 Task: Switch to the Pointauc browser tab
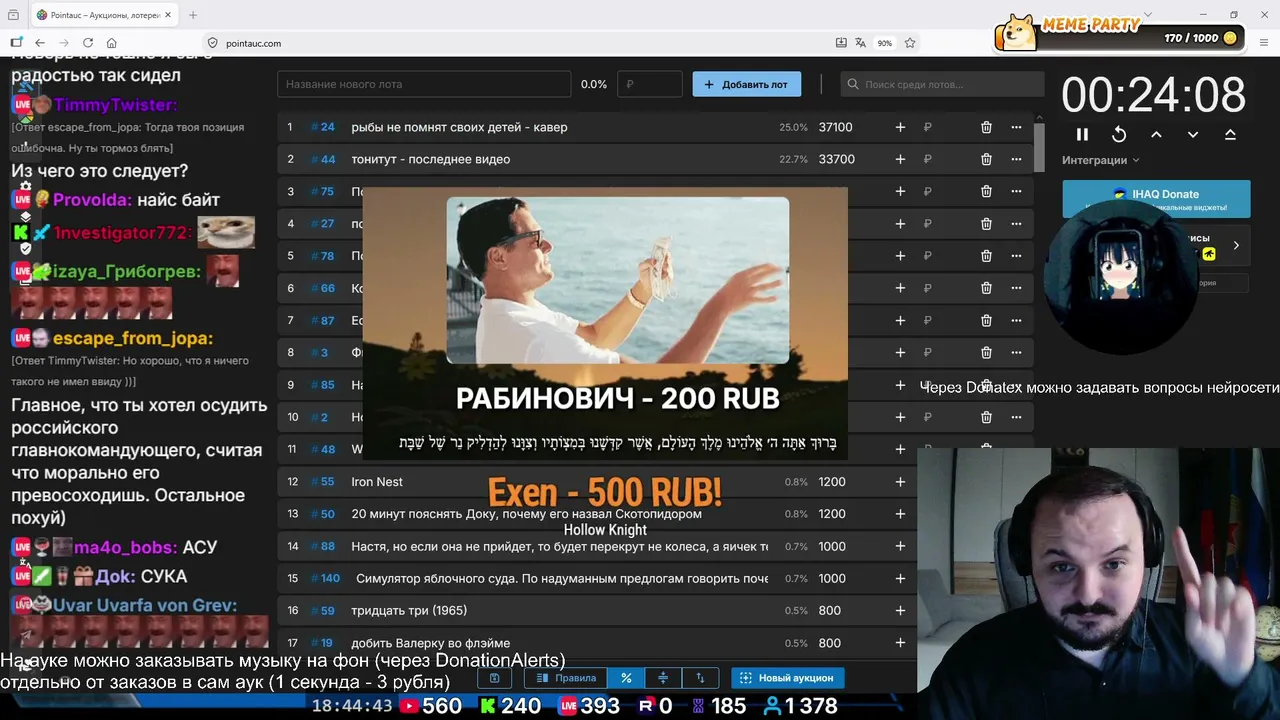pyautogui.click(x=106, y=15)
